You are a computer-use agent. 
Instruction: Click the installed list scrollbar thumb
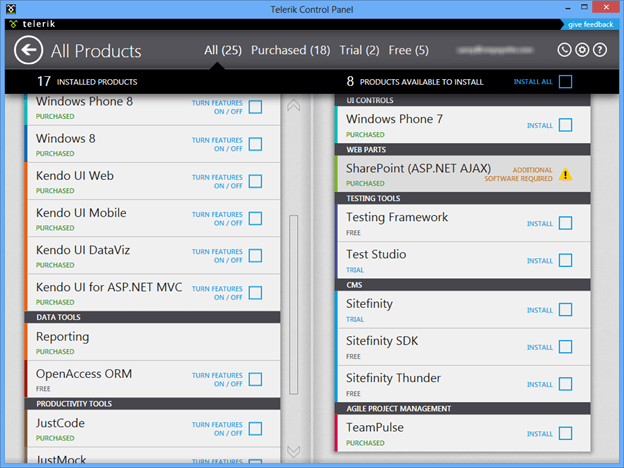[x=294, y=305]
